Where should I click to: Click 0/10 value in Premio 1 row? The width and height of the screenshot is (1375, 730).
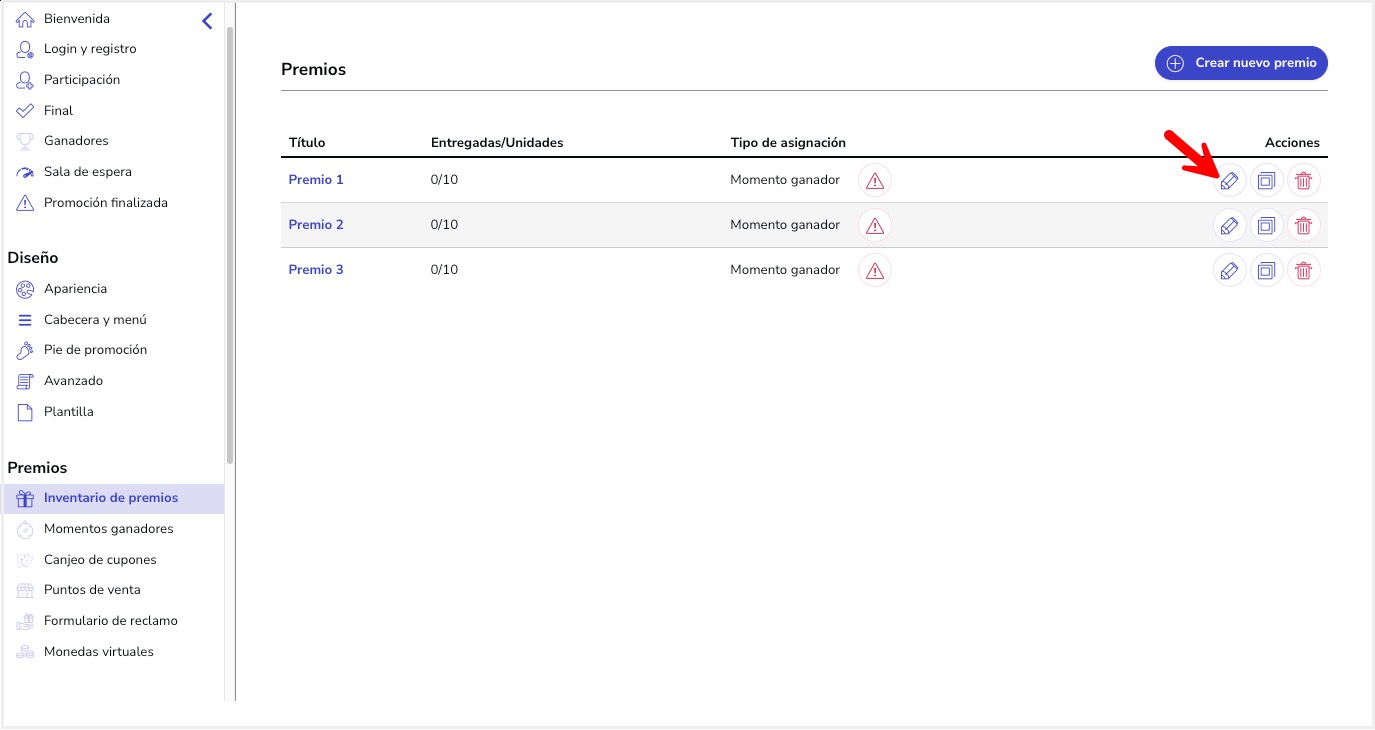click(x=444, y=180)
